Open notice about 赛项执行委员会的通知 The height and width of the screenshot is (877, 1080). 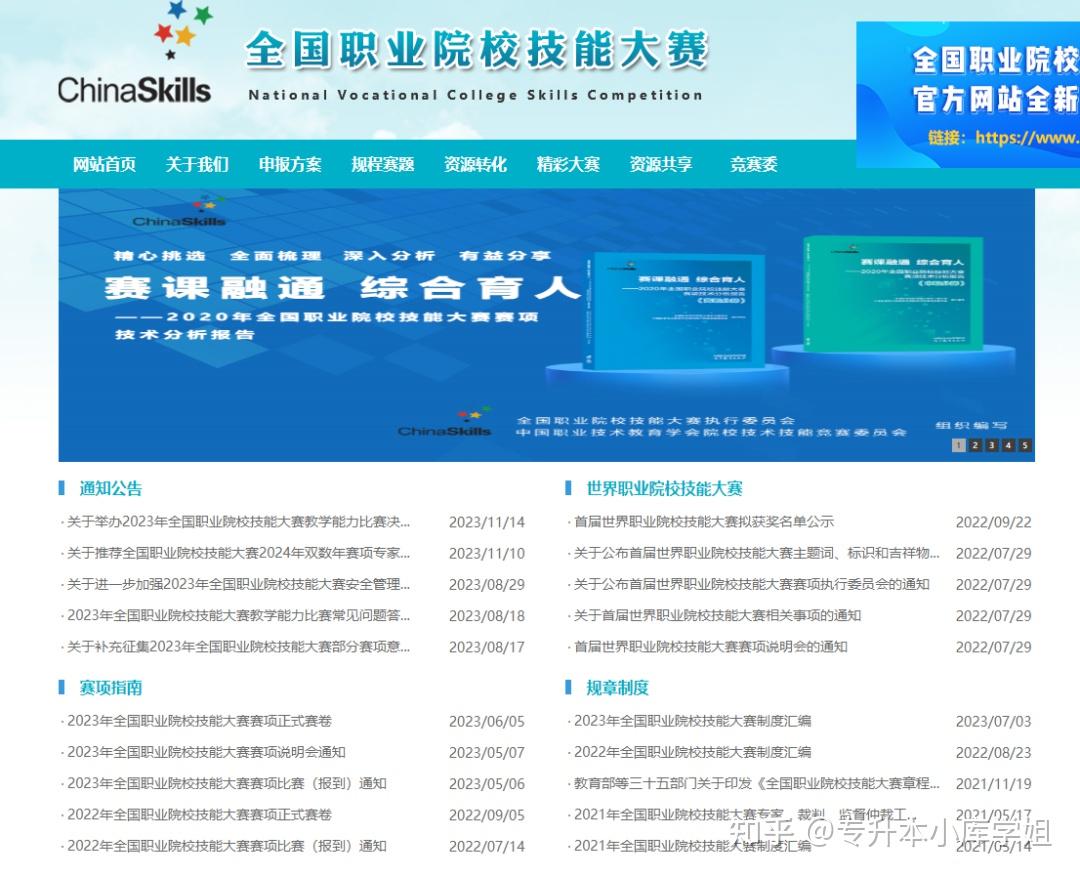coord(751,584)
